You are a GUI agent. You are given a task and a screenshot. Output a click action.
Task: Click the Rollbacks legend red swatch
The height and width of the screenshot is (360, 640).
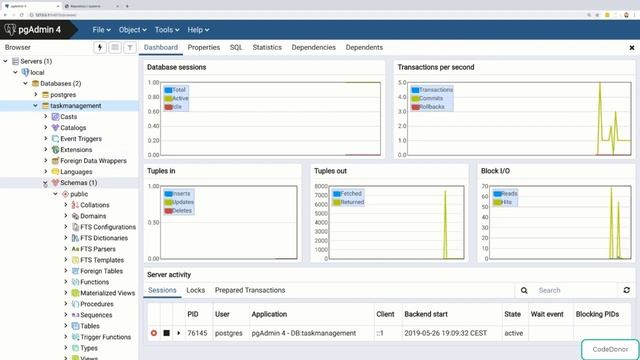pos(416,107)
